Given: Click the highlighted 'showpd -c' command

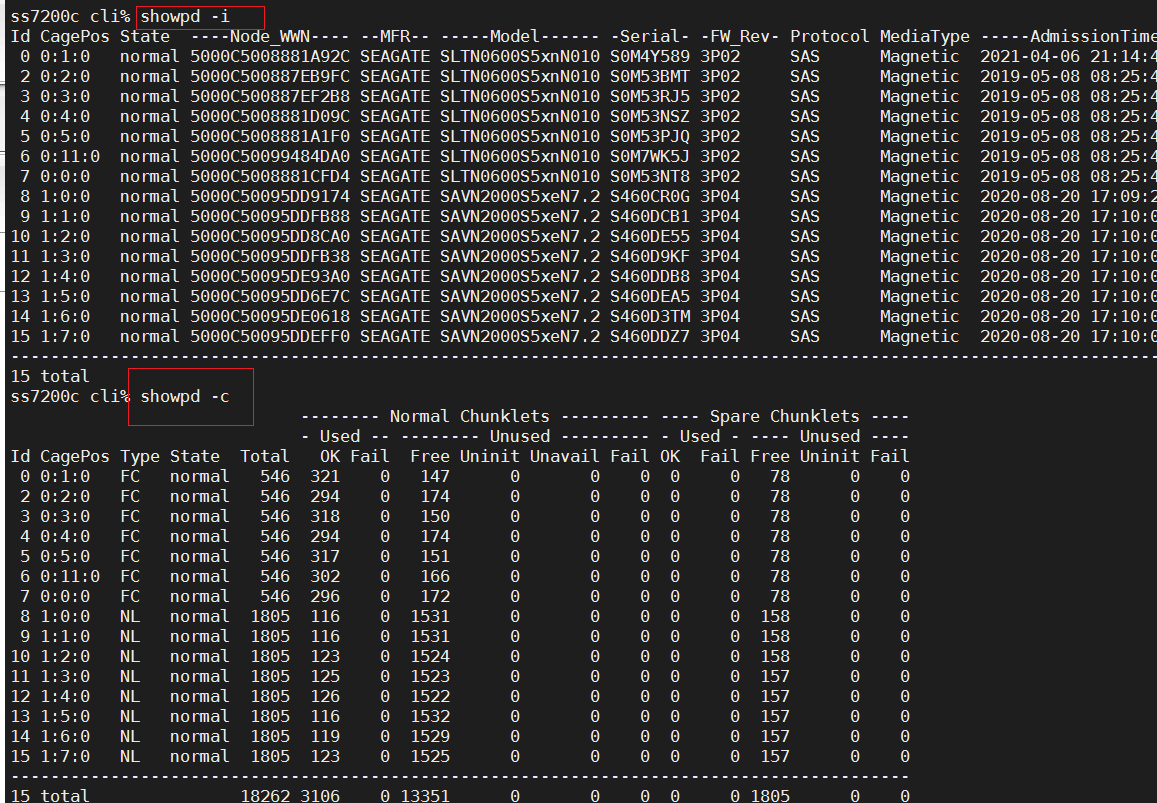Looking at the screenshot, I should [x=185, y=397].
